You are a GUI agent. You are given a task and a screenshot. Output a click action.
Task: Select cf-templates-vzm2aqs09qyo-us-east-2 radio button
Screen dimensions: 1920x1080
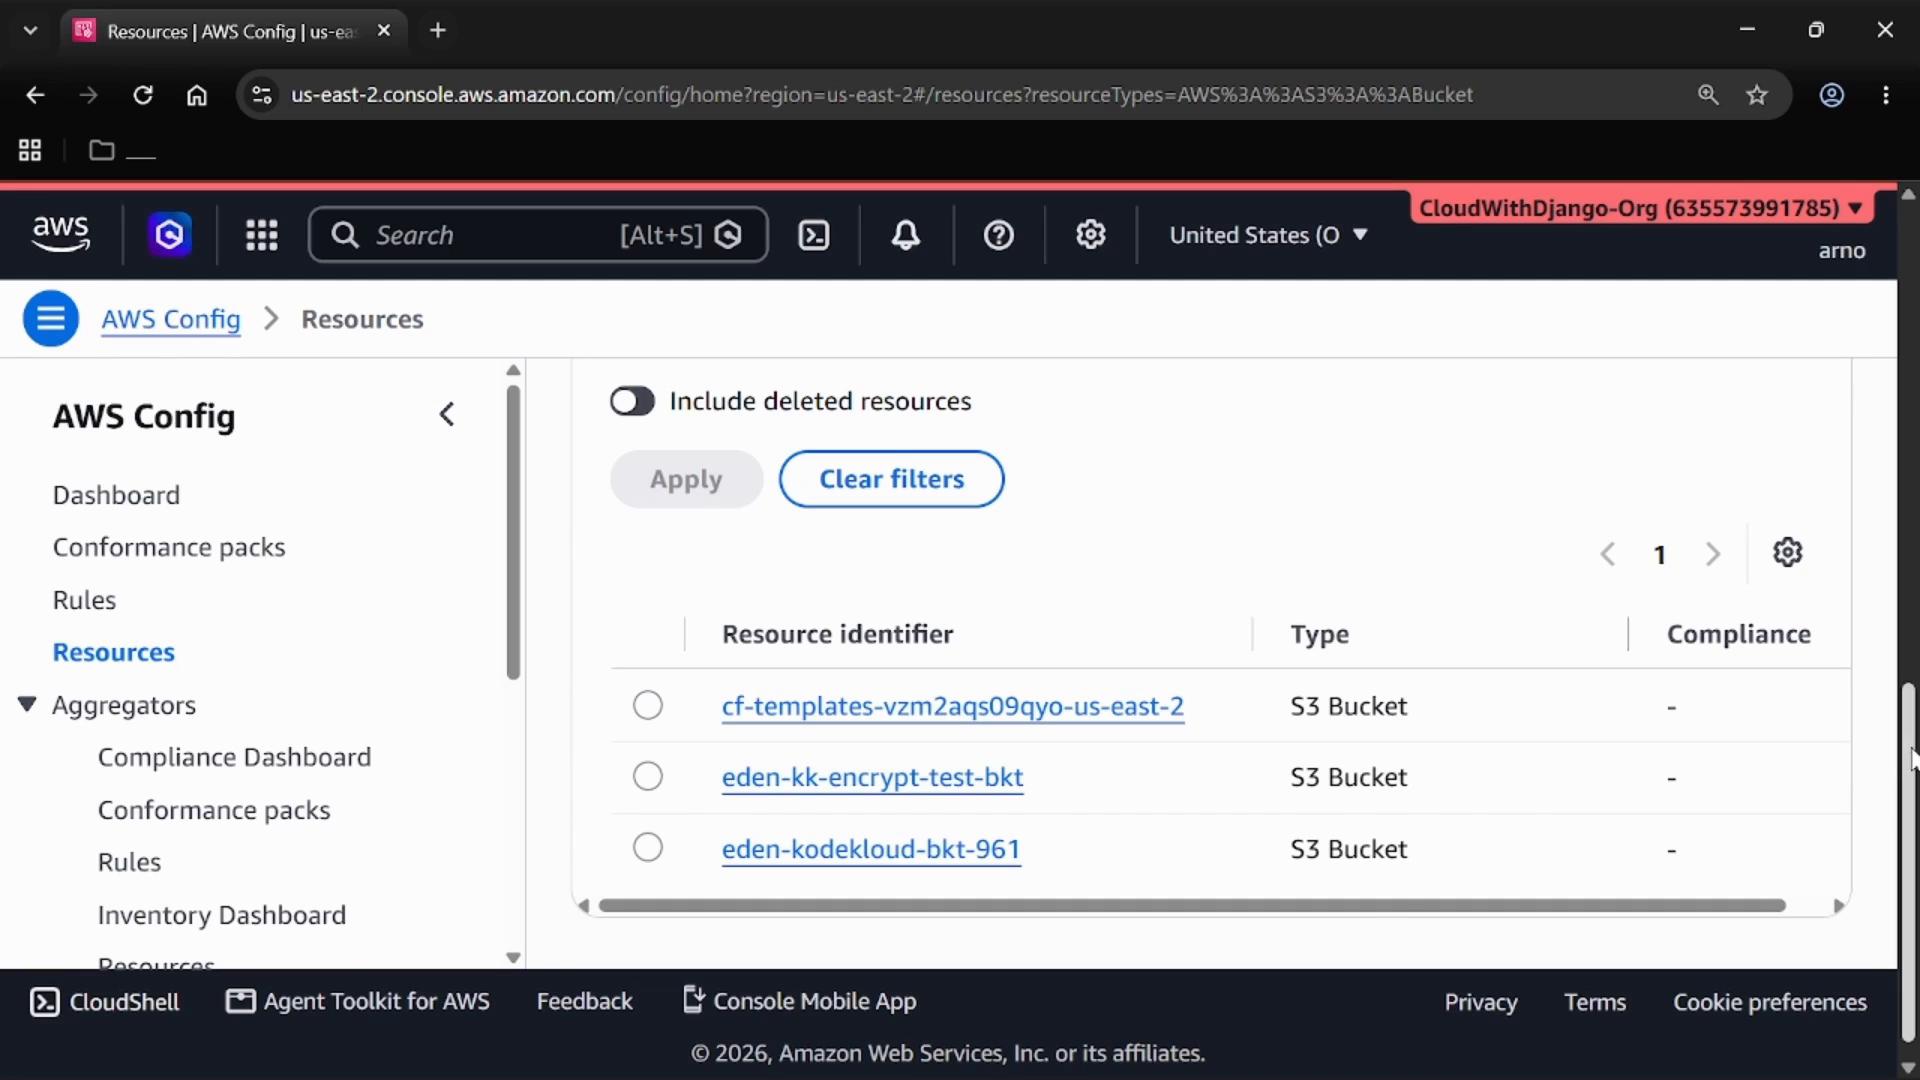pyautogui.click(x=648, y=705)
